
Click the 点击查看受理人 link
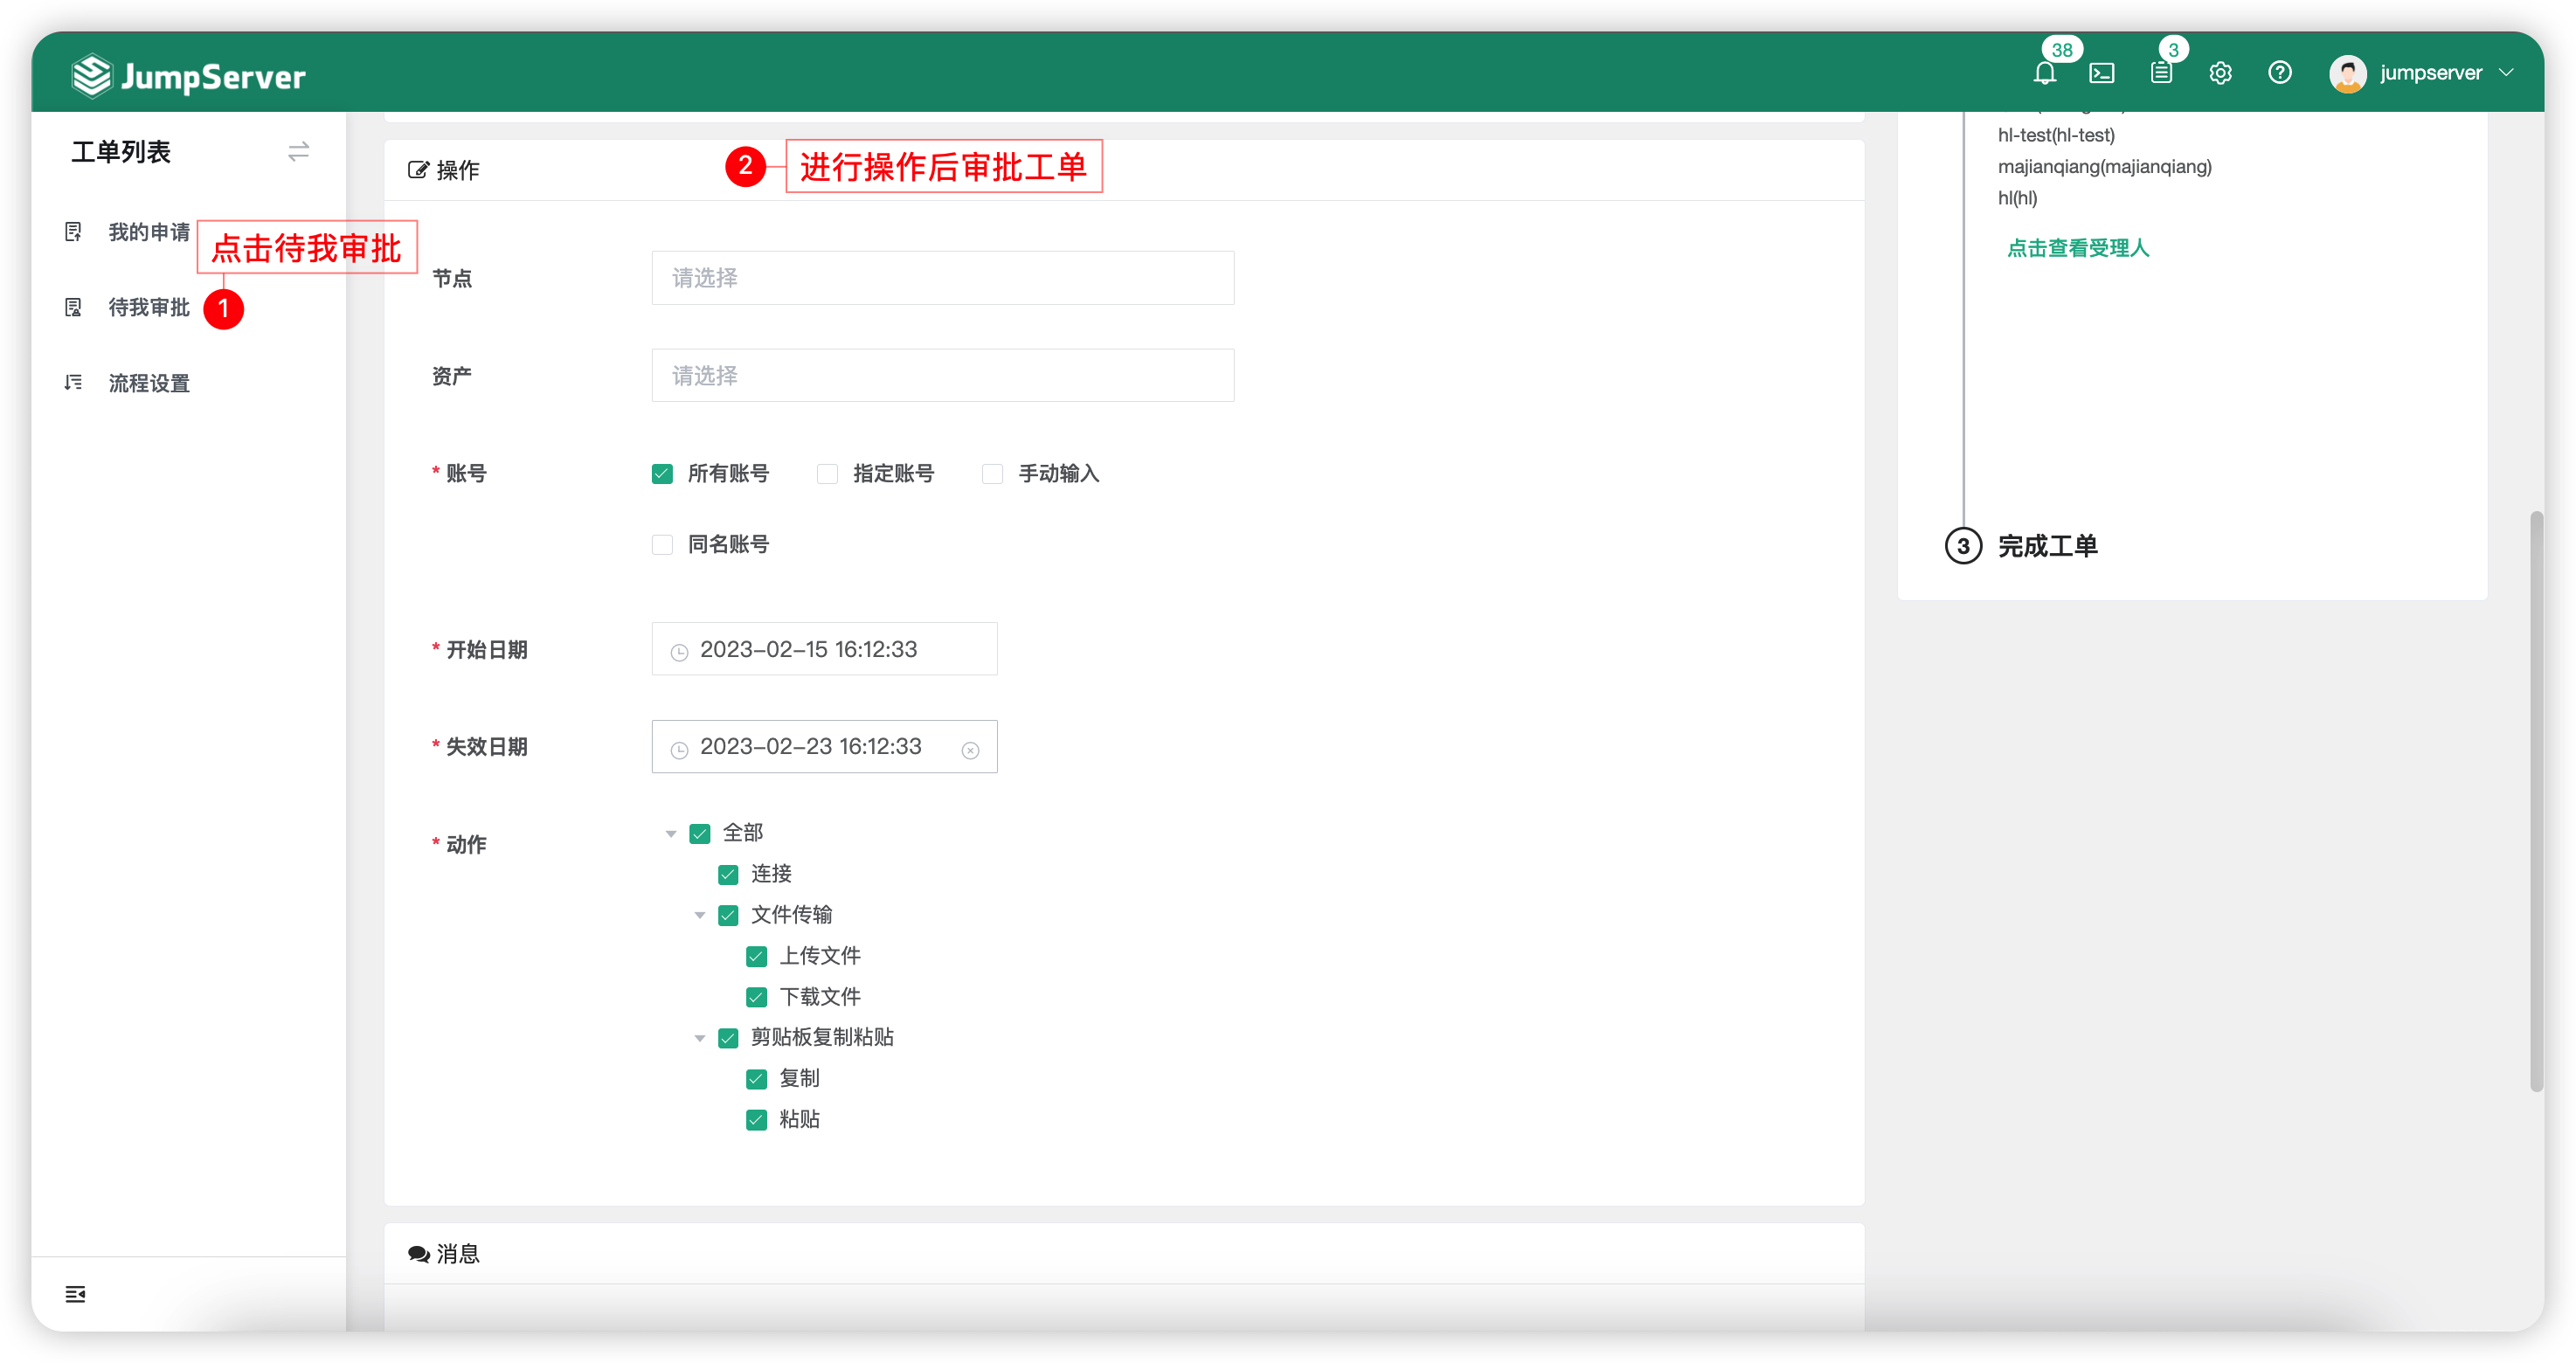[x=2078, y=248]
